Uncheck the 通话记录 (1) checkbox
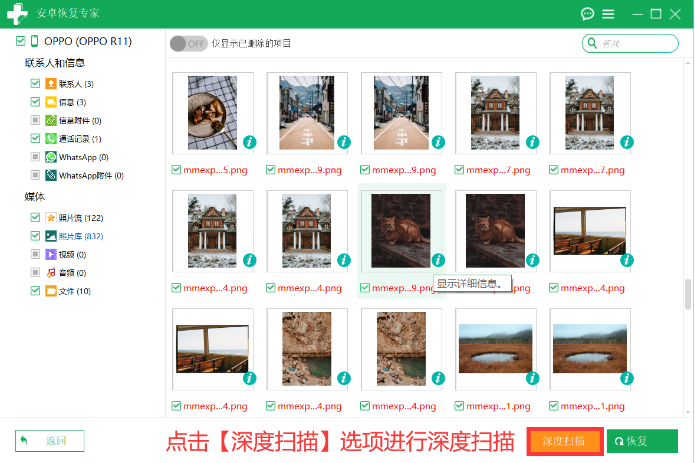This screenshot has width=695, height=463. [35, 138]
